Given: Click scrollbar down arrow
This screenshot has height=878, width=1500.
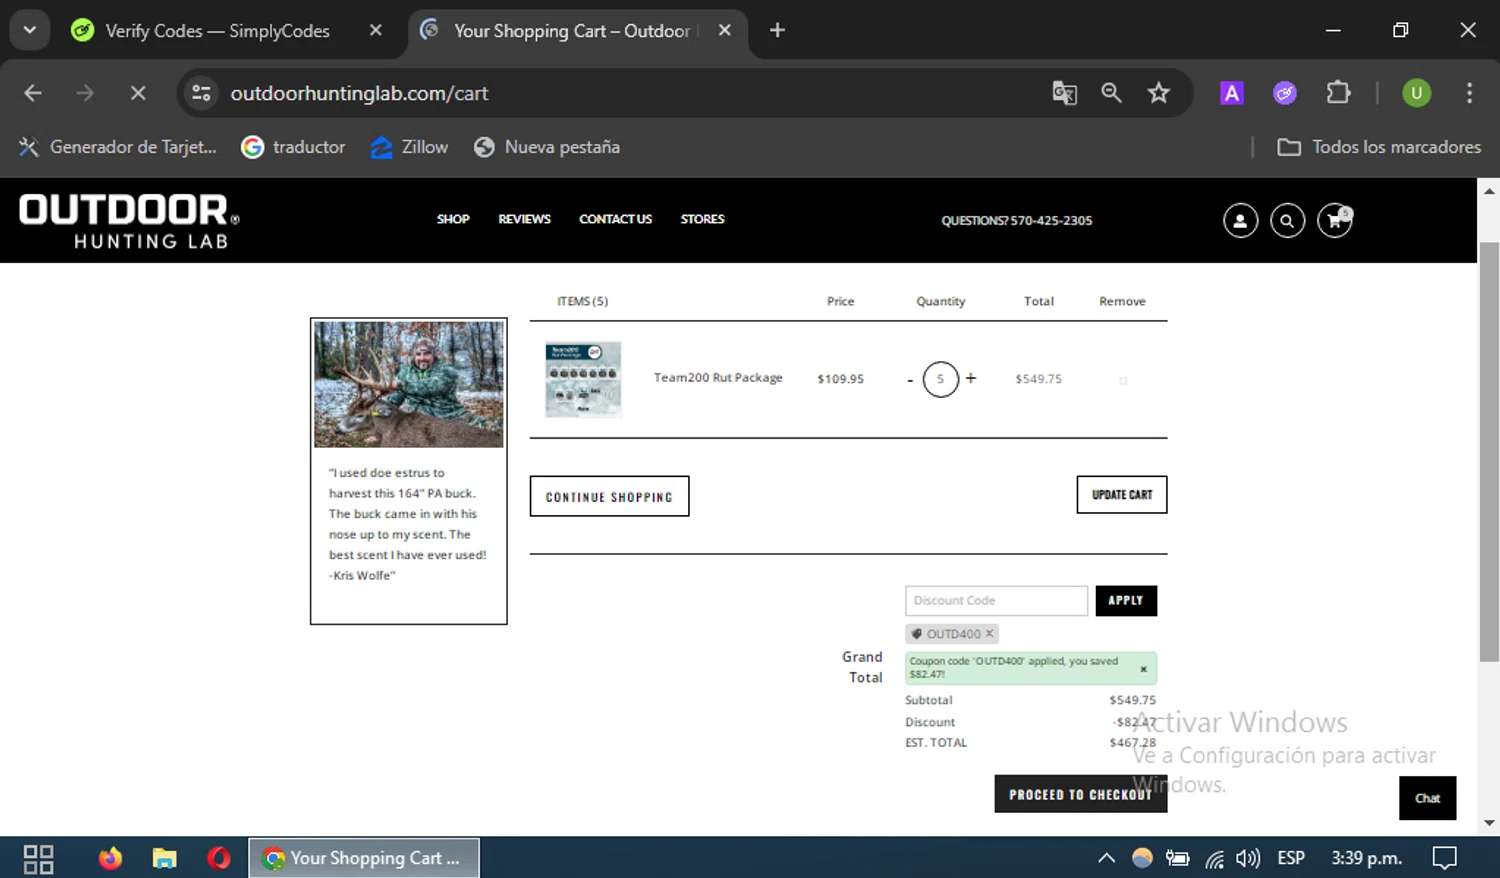Looking at the screenshot, I should 1489,823.
